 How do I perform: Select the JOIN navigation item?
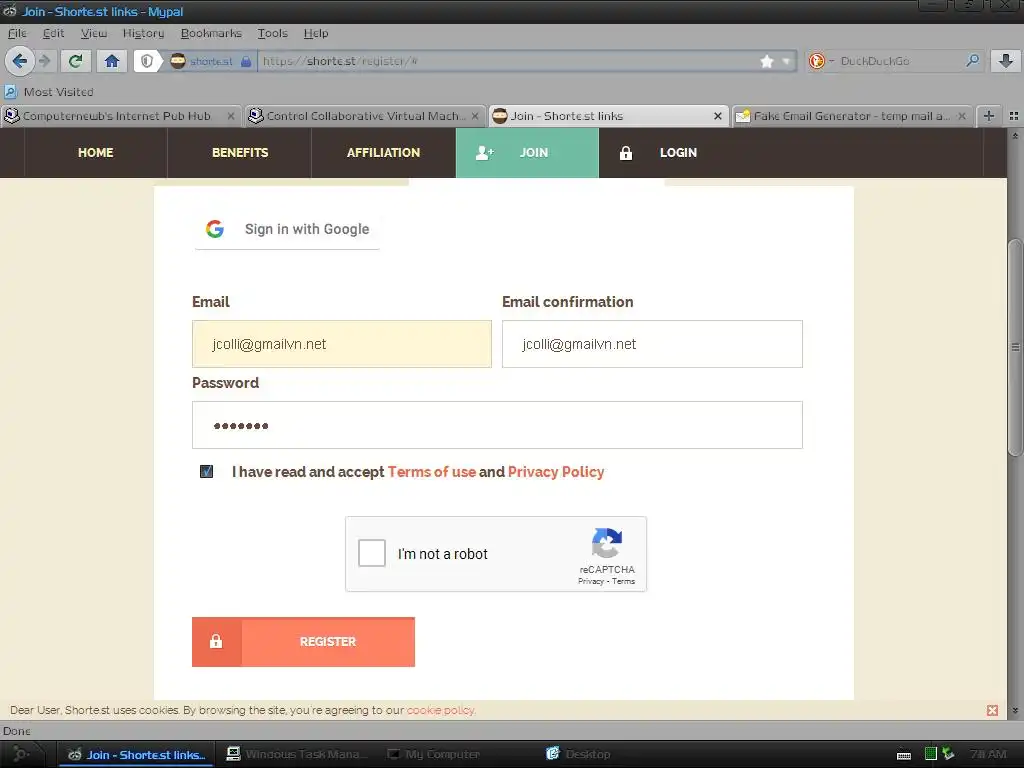[527, 153]
